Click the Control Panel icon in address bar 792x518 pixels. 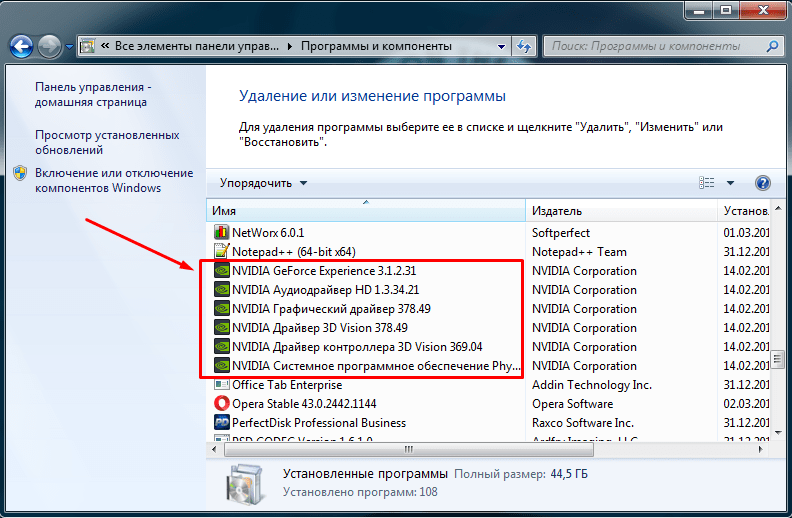[88, 46]
